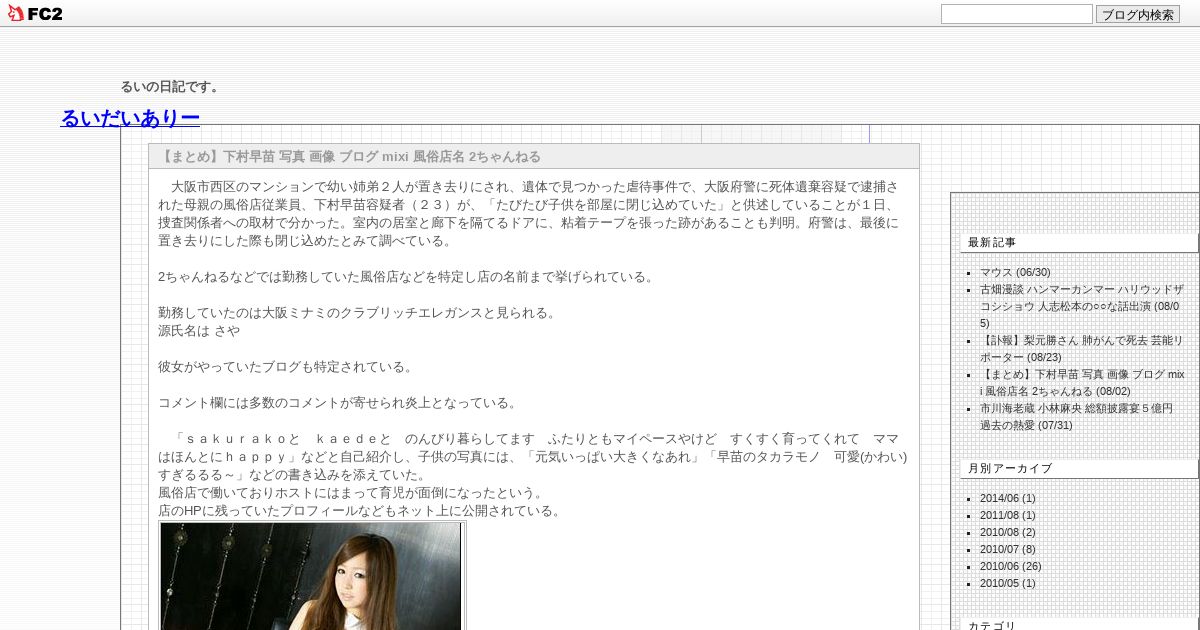Focus the blog search input field
The height and width of the screenshot is (630, 1200).
point(1017,14)
